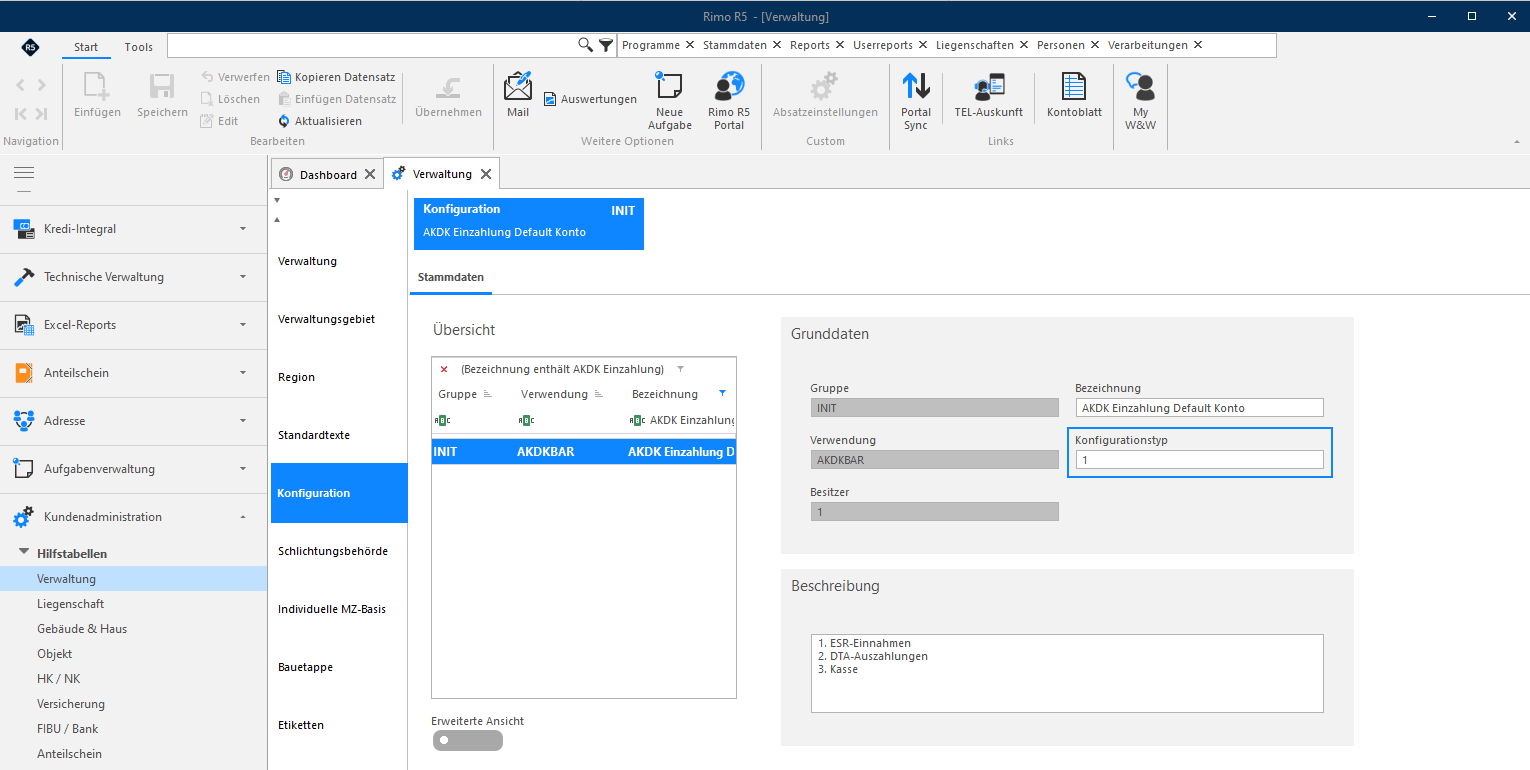
Task: Click the Neue Aufgabe icon
Action: click(x=669, y=87)
